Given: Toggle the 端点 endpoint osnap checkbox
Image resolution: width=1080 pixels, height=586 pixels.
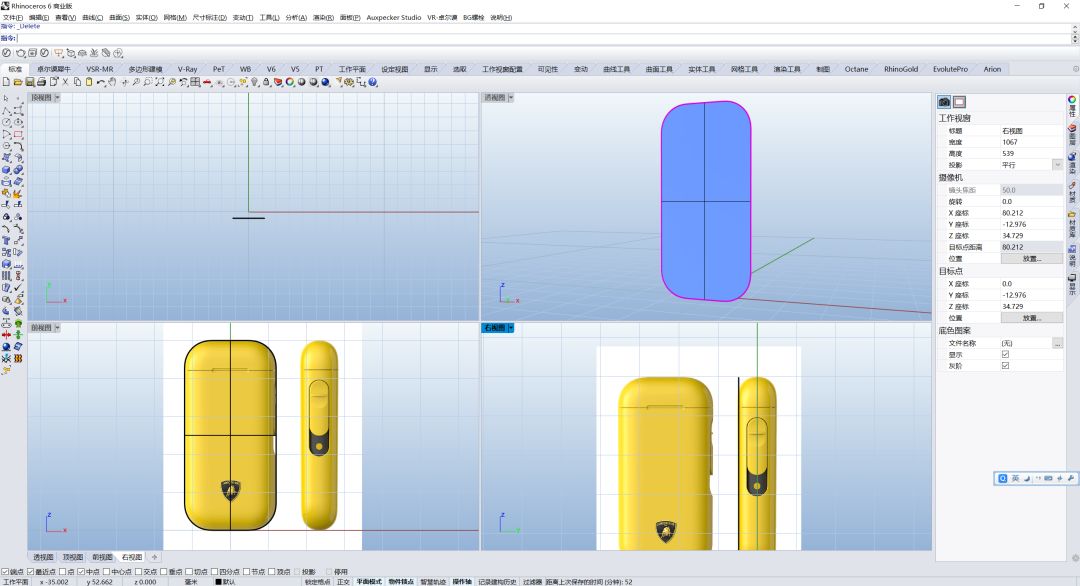Looking at the screenshot, I should 5,572.
